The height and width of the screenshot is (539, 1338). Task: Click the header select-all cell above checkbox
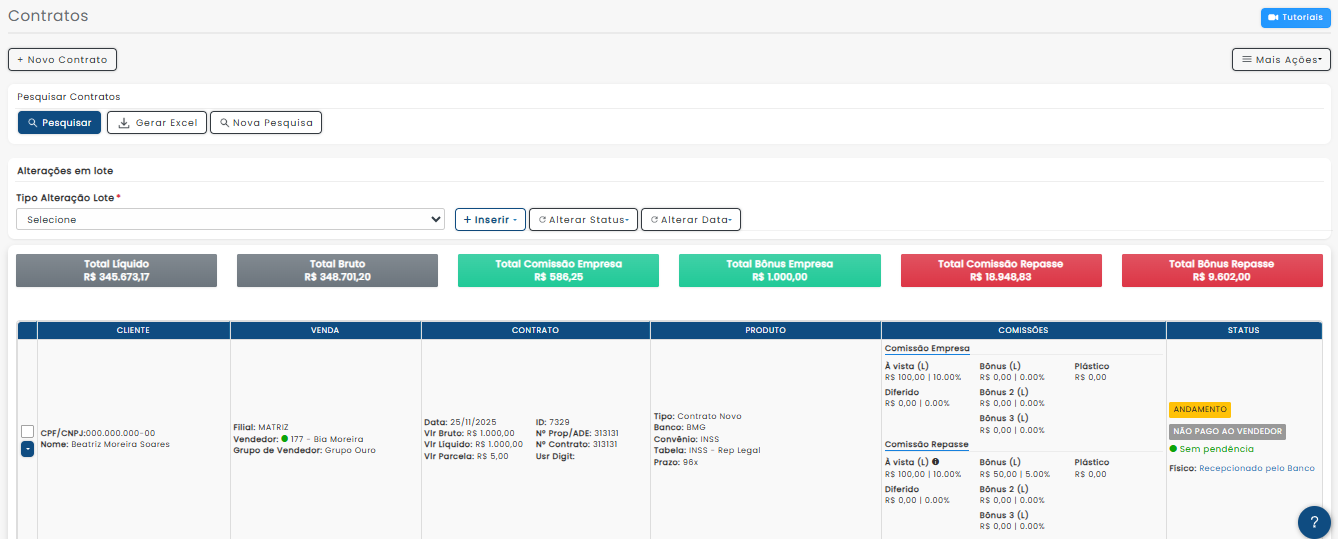click(x=28, y=330)
